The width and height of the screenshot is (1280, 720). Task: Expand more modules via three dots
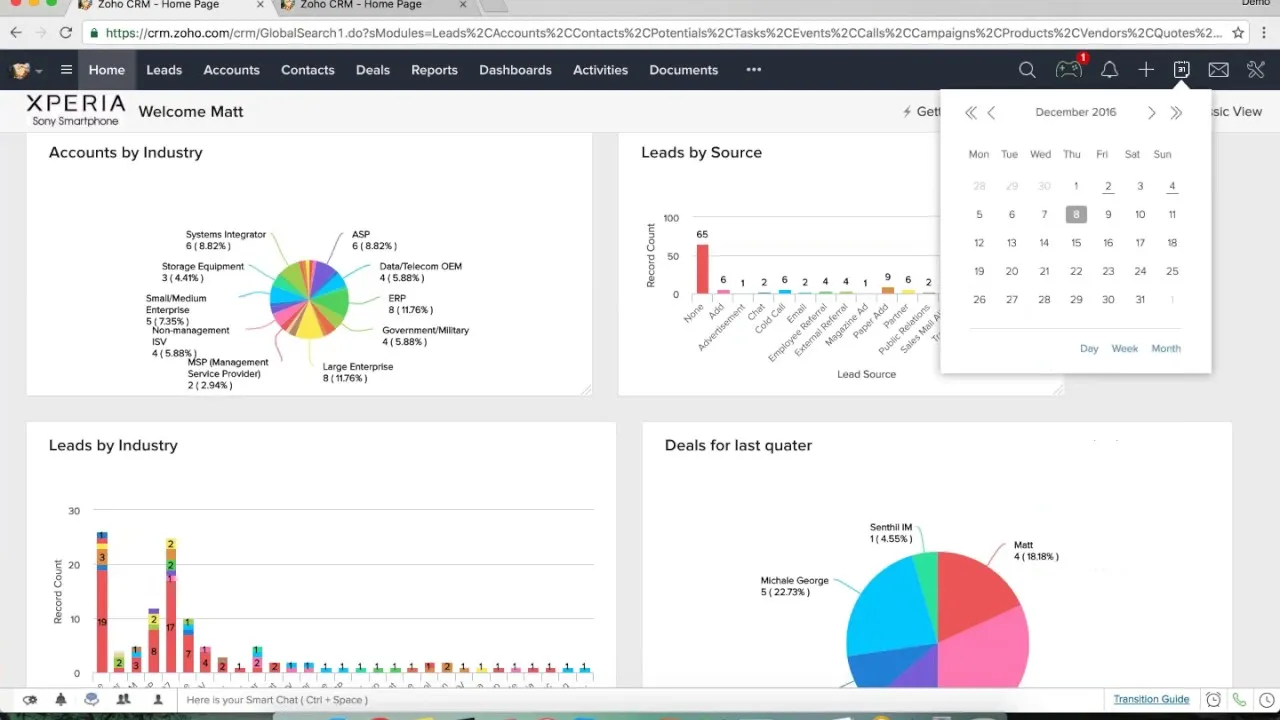pyautogui.click(x=753, y=70)
